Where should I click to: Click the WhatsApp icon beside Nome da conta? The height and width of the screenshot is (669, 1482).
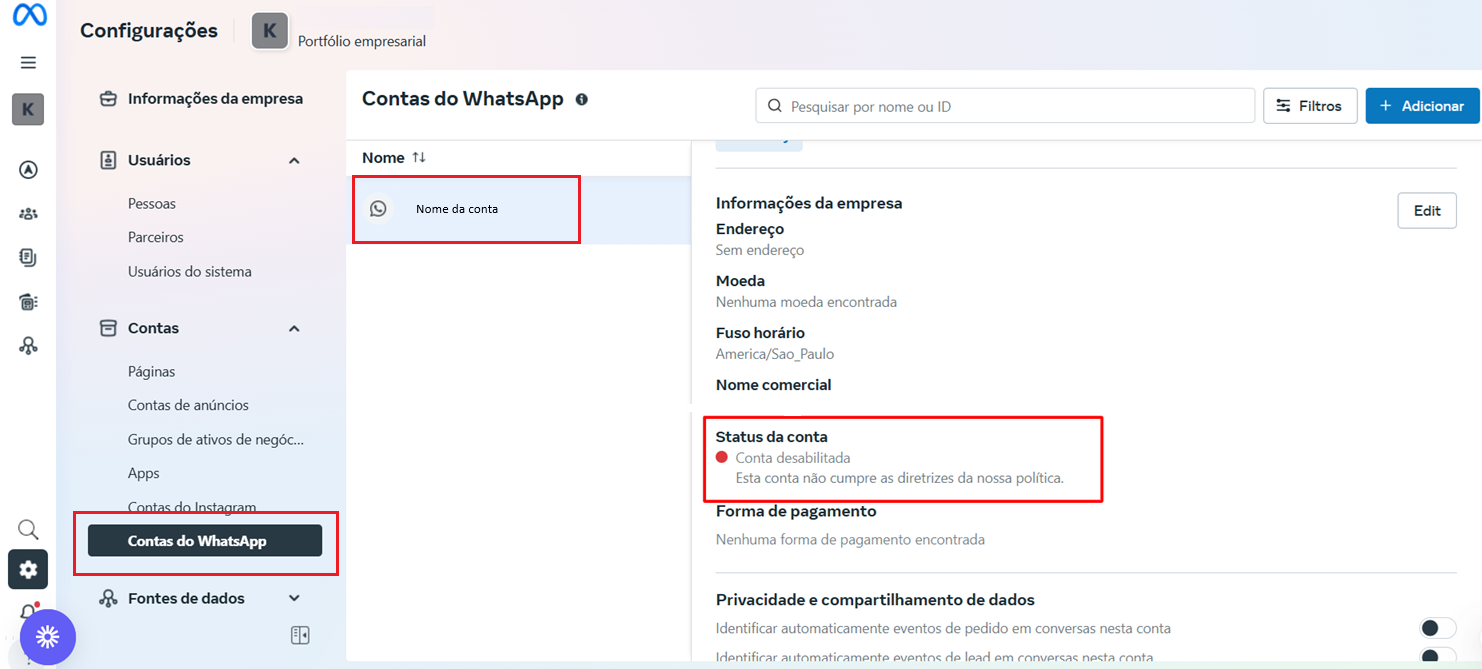click(378, 209)
